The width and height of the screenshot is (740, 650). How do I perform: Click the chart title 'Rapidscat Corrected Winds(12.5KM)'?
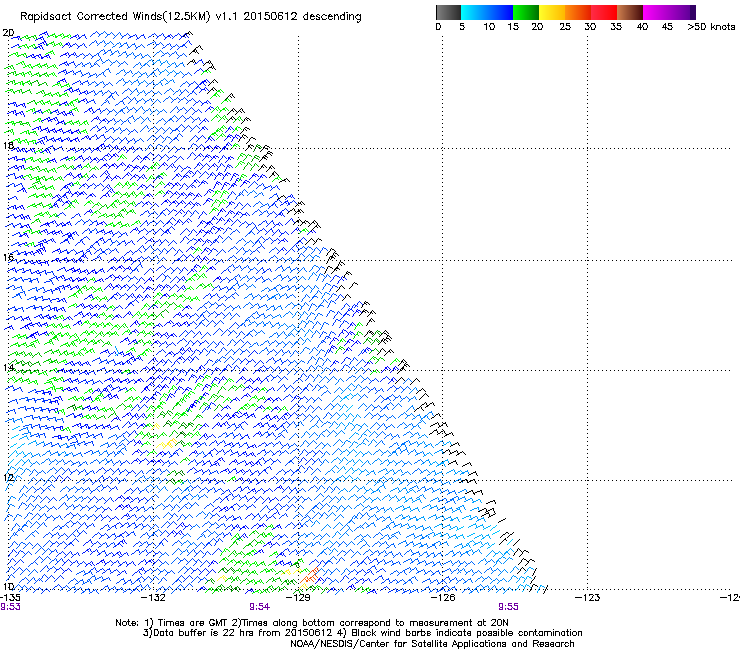(115, 17)
